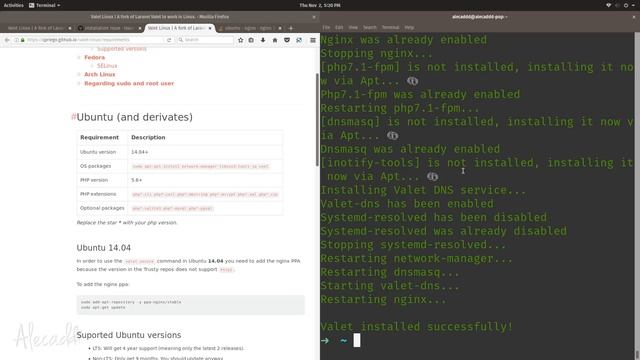The image size is (640, 360).
Task: Open the terminal File menu
Action: (326, 27)
